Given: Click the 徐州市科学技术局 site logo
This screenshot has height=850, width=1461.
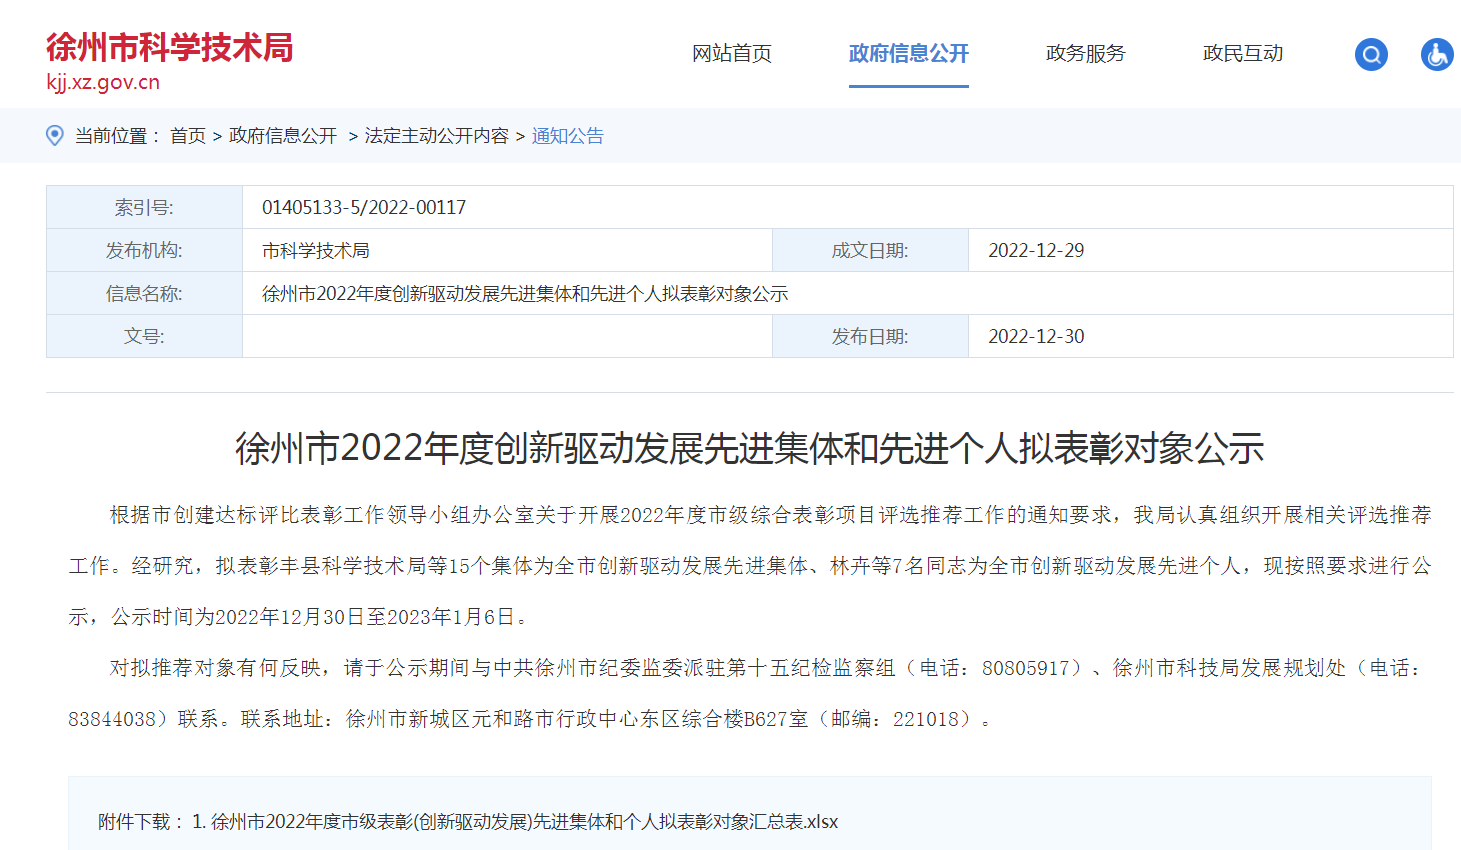Looking at the screenshot, I should tap(170, 48).
